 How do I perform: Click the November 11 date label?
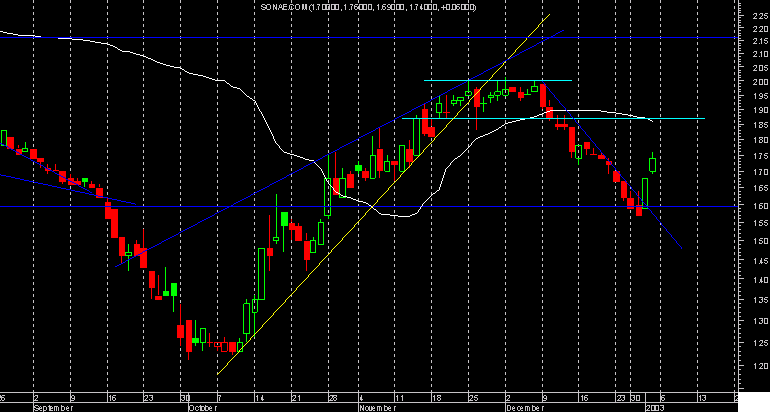tap(399, 398)
